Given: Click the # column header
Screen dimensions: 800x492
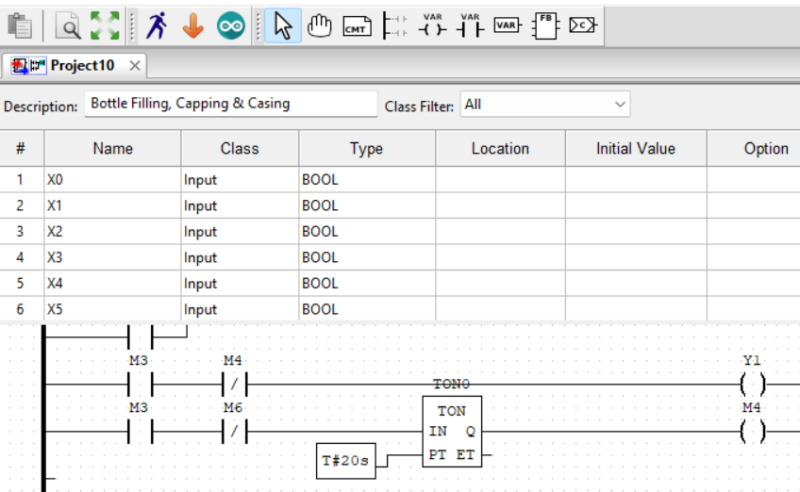Looking at the screenshot, I should [x=21, y=149].
